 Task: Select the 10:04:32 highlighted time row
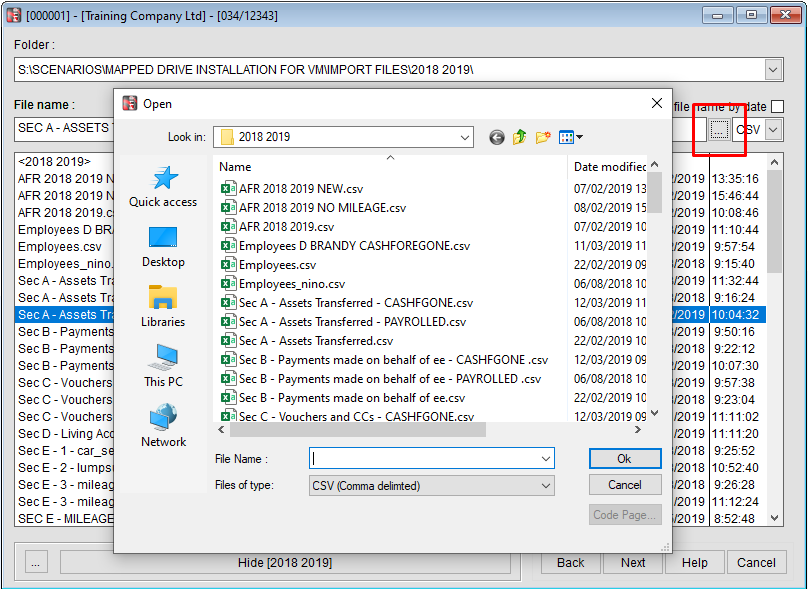(735, 315)
